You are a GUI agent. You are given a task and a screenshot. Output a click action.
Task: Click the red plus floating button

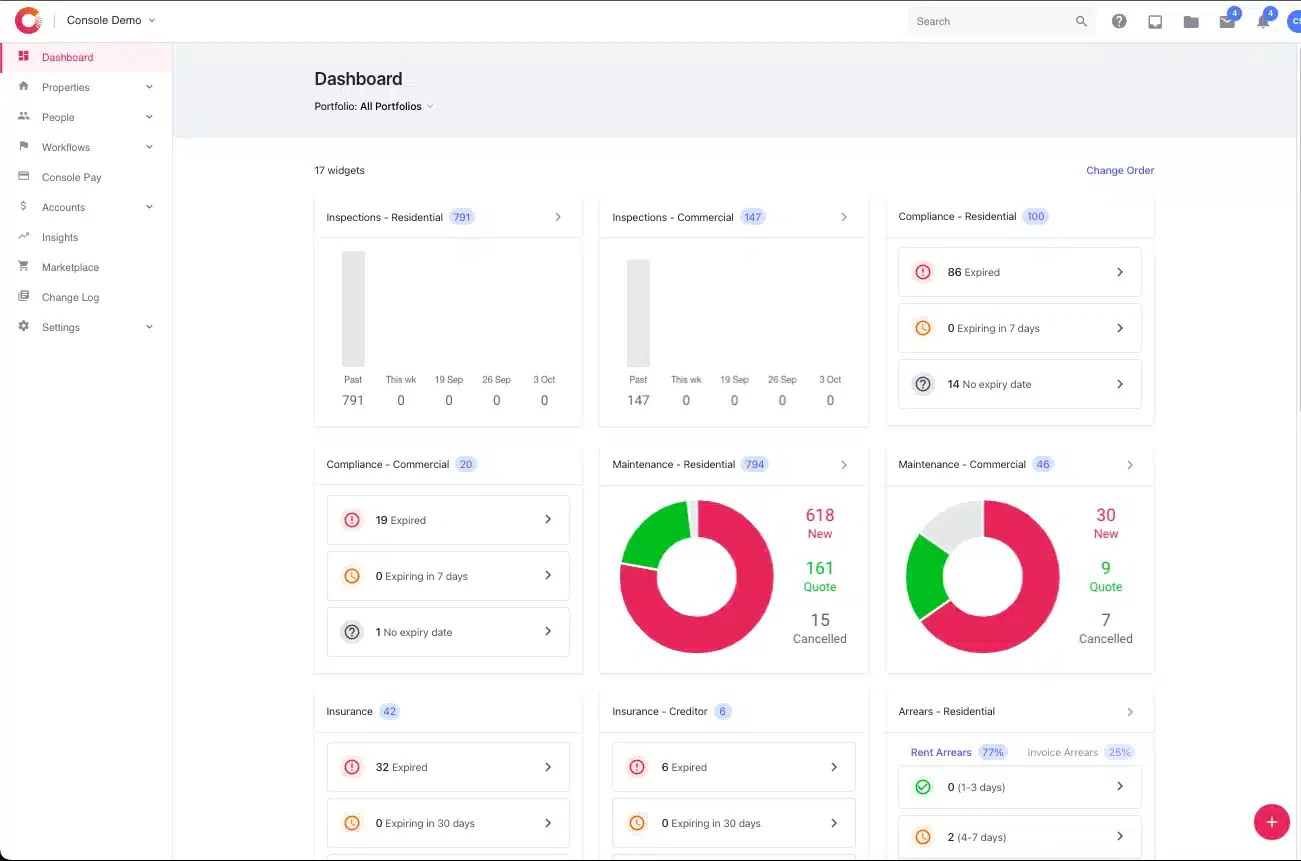[1271, 822]
